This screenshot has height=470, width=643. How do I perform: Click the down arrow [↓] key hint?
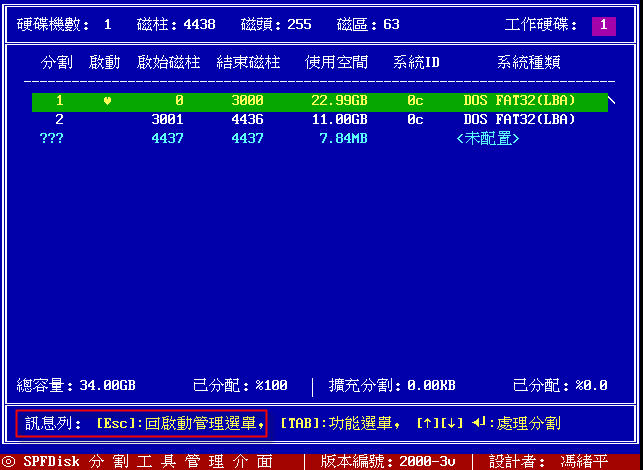click(451, 423)
